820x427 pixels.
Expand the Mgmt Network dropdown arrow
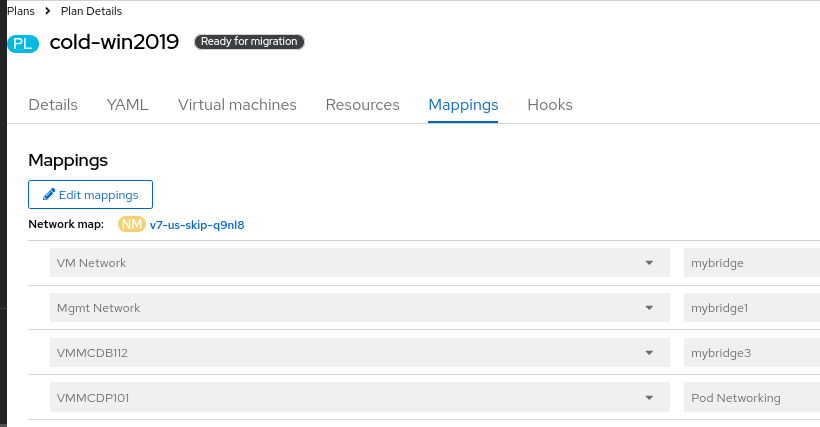coord(649,308)
